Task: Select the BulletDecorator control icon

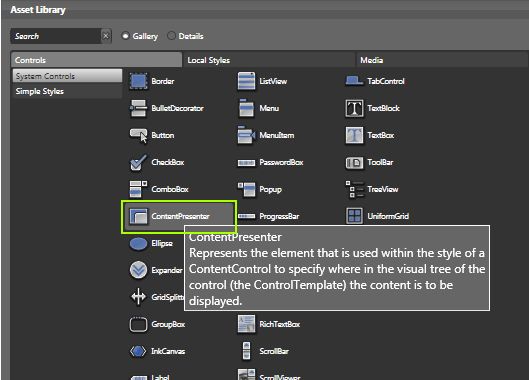Action: (x=138, y=108)
